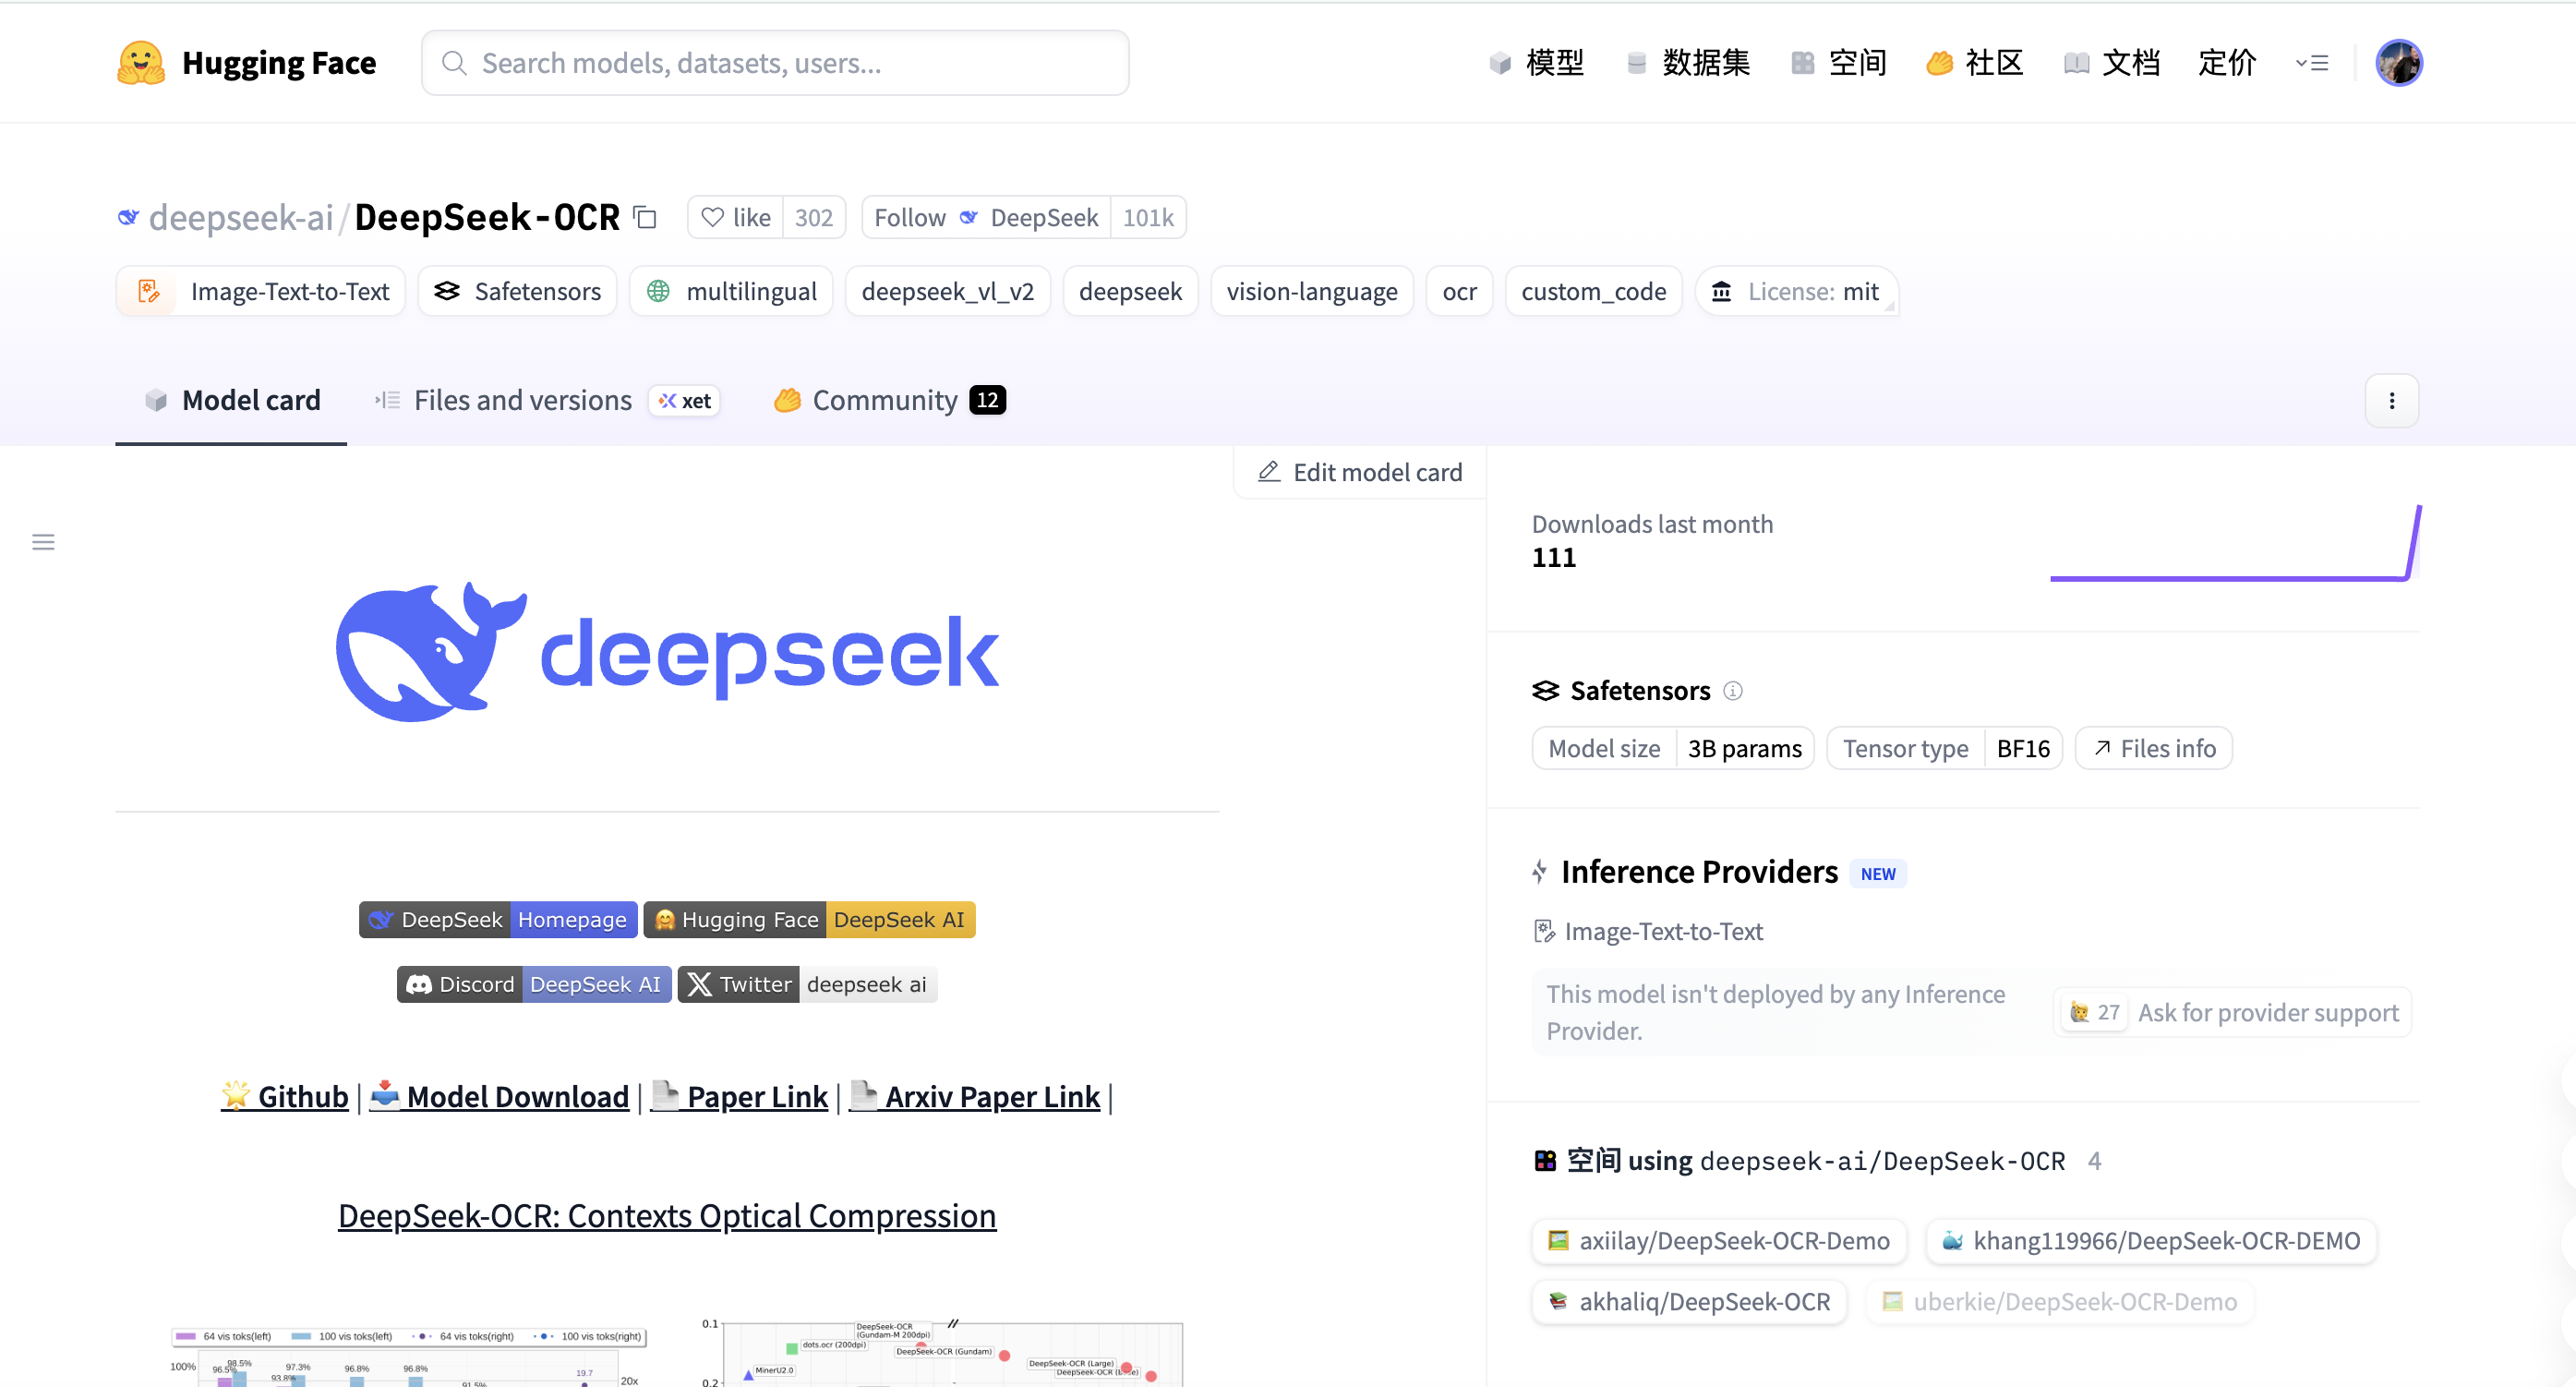This screenshot has width=2576, height=1387.
Task: Click the Hugging Face logo
Action: point(140,62)
